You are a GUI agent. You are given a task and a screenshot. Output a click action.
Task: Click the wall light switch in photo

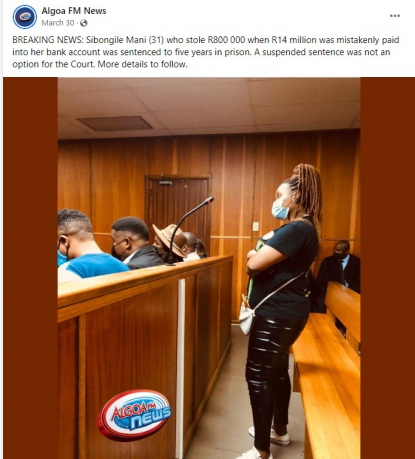(255, 226)
